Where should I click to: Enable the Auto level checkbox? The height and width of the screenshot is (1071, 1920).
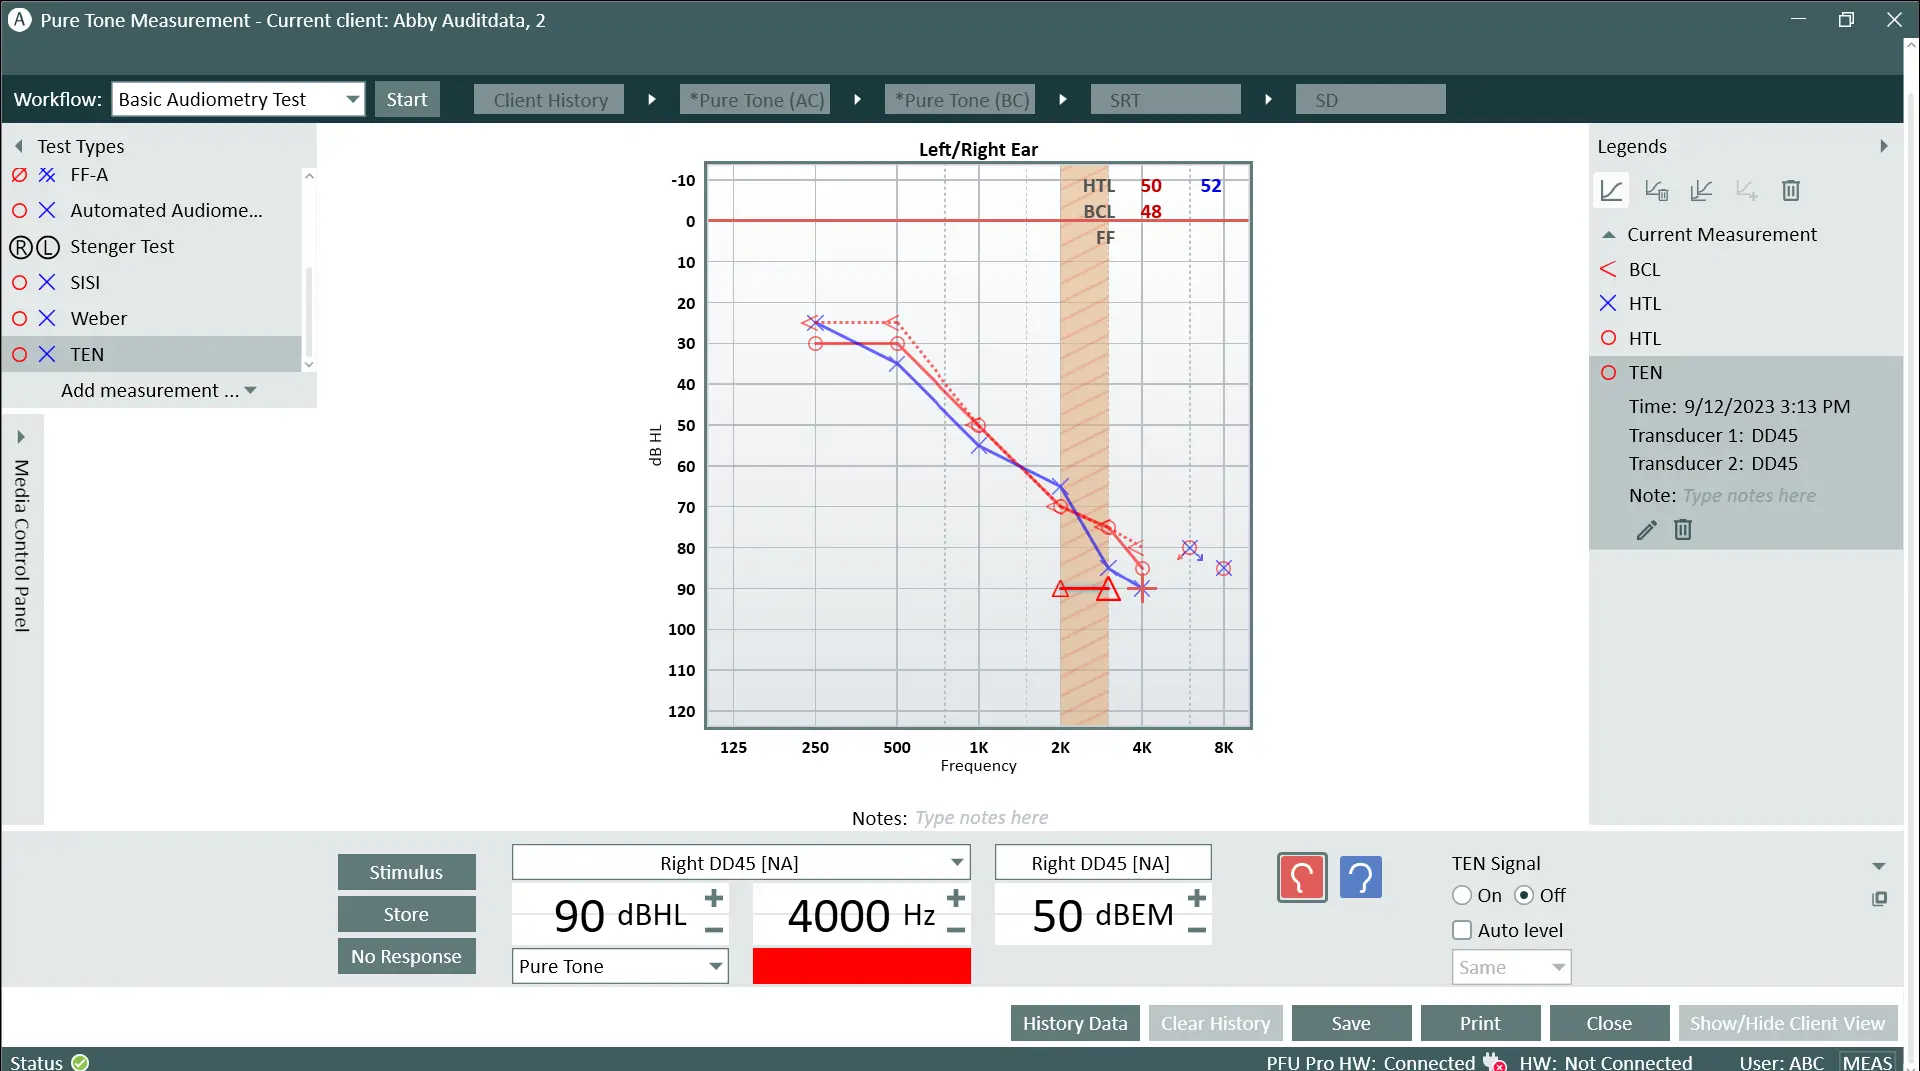(x=1462, y=930)
